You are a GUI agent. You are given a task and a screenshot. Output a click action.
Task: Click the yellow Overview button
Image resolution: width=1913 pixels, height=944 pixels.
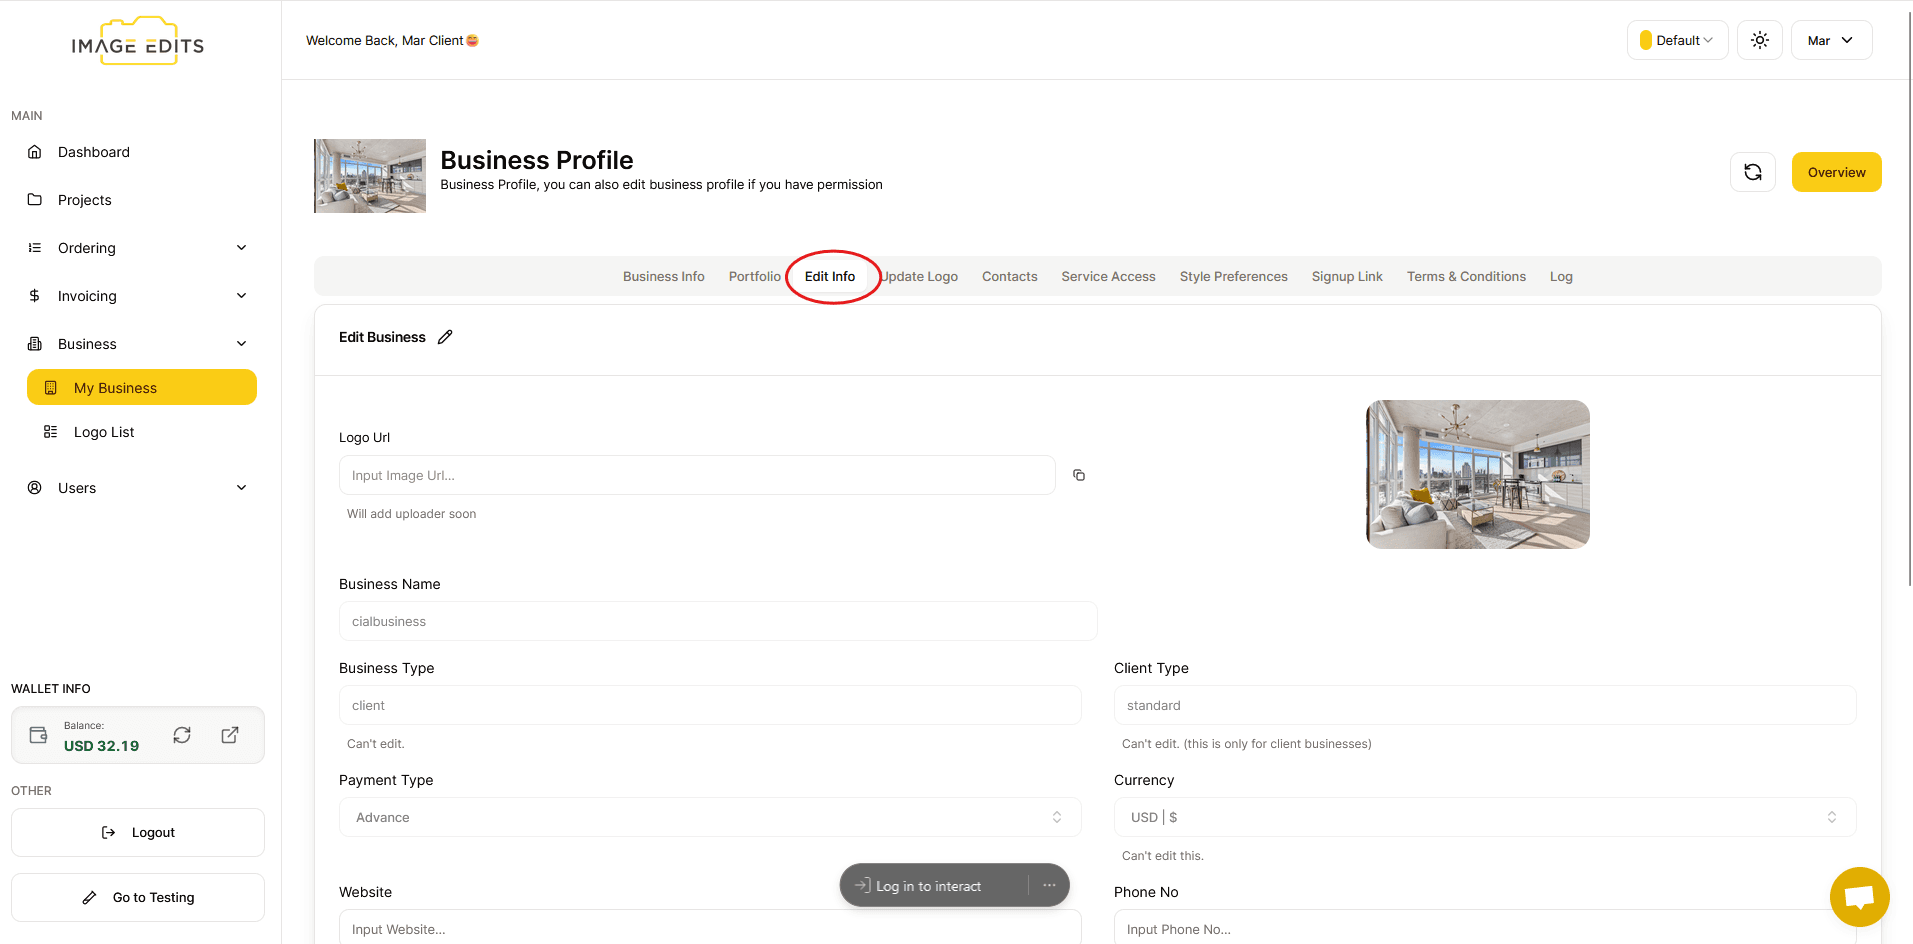click(1836, 172)
